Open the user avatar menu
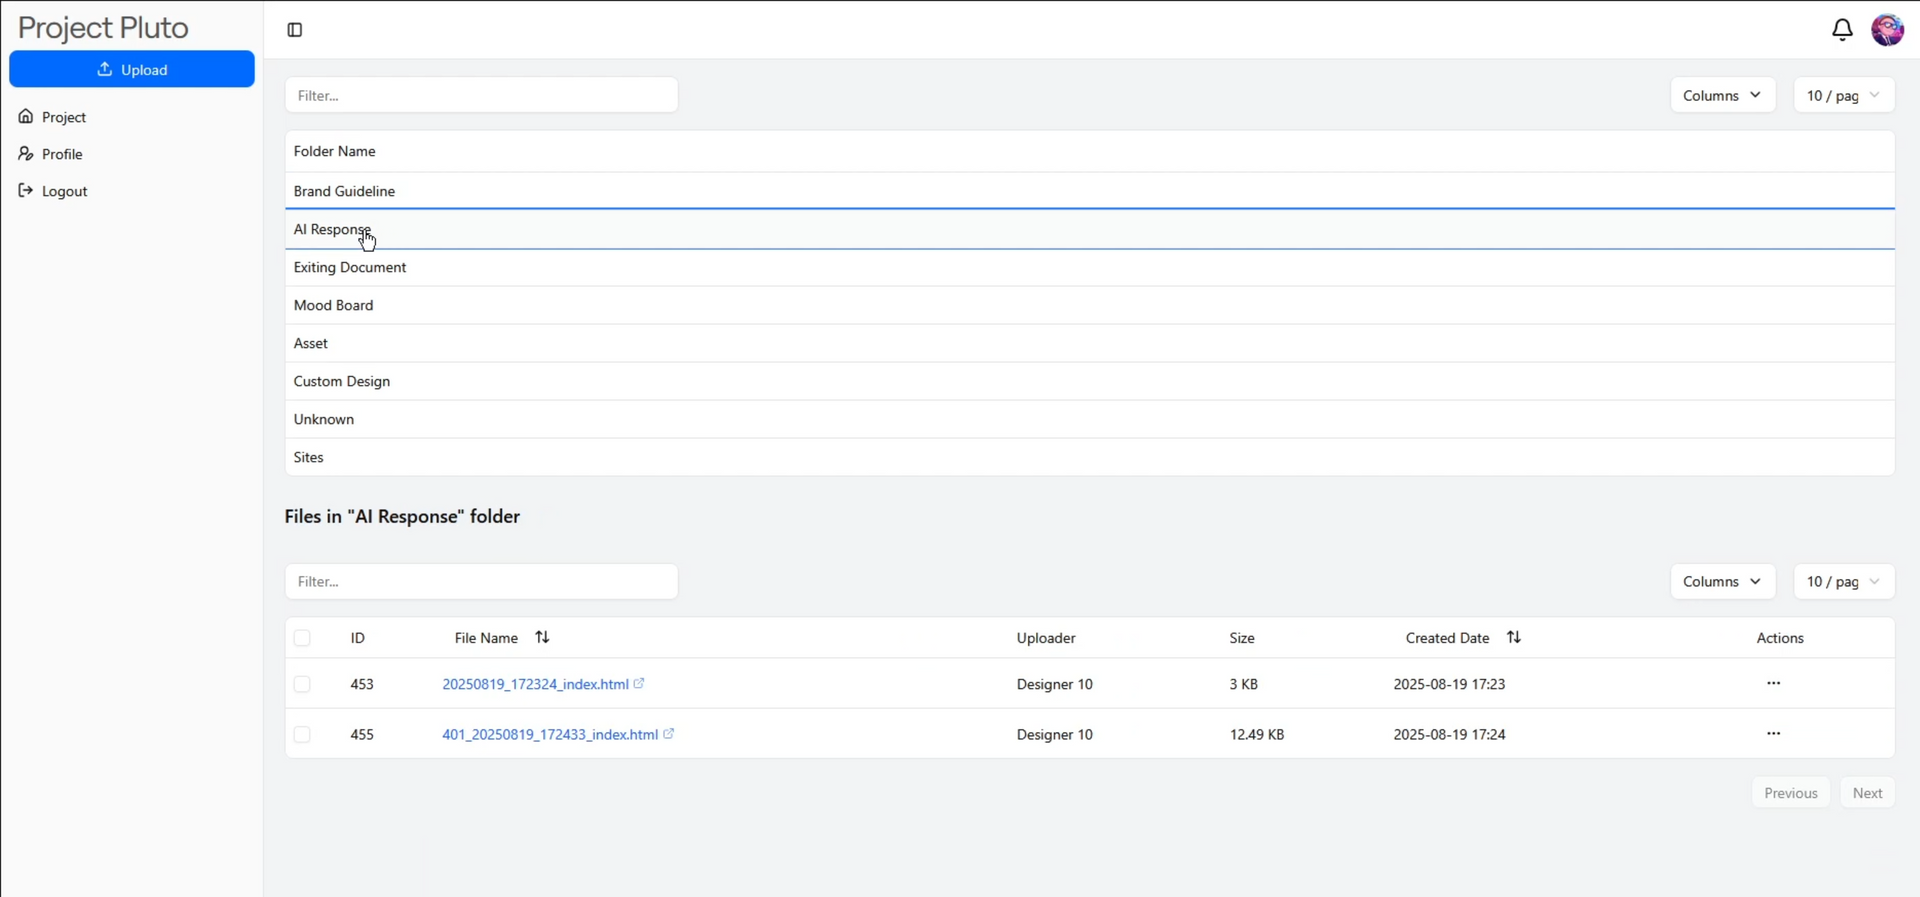The width and height of the screenshot is (1920, 897). tap(1887, 30)
